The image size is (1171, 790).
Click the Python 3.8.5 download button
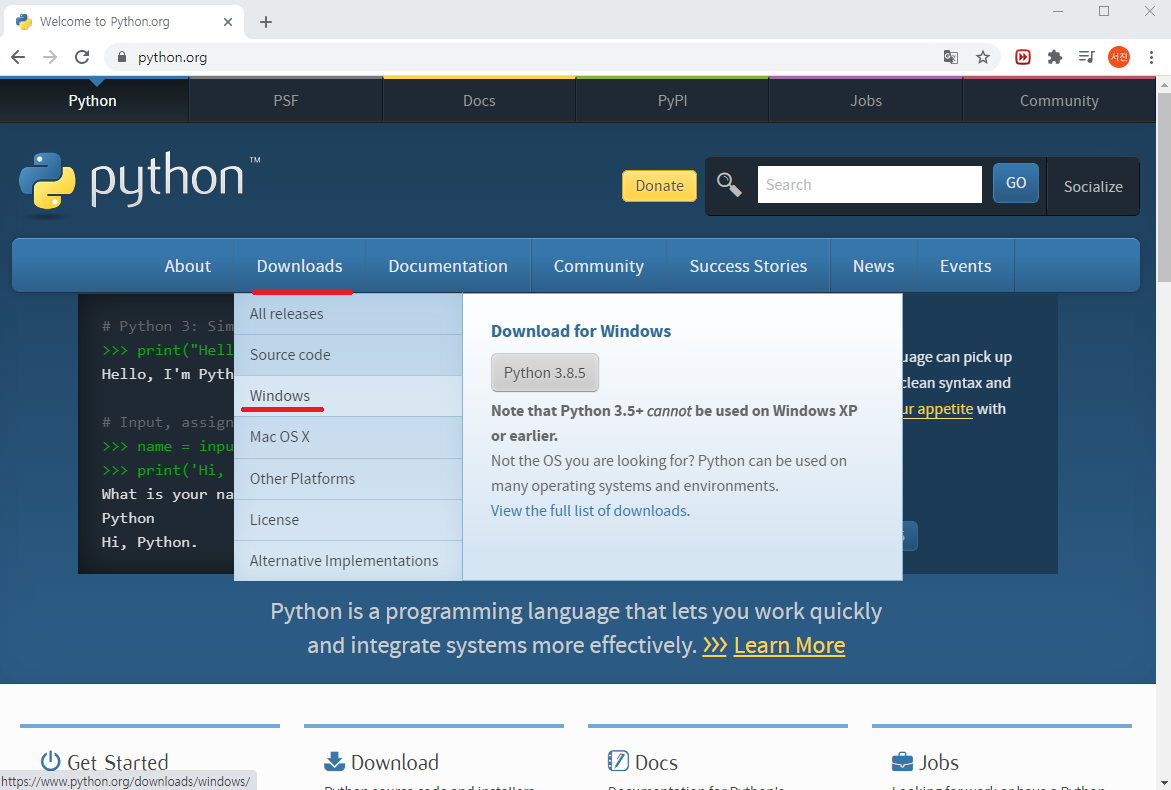[x=544, y=373]
